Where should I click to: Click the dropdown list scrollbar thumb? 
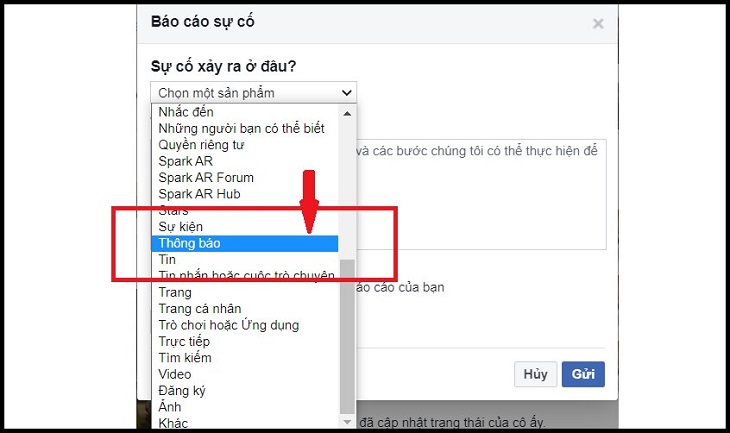click(x=347, y=337)
